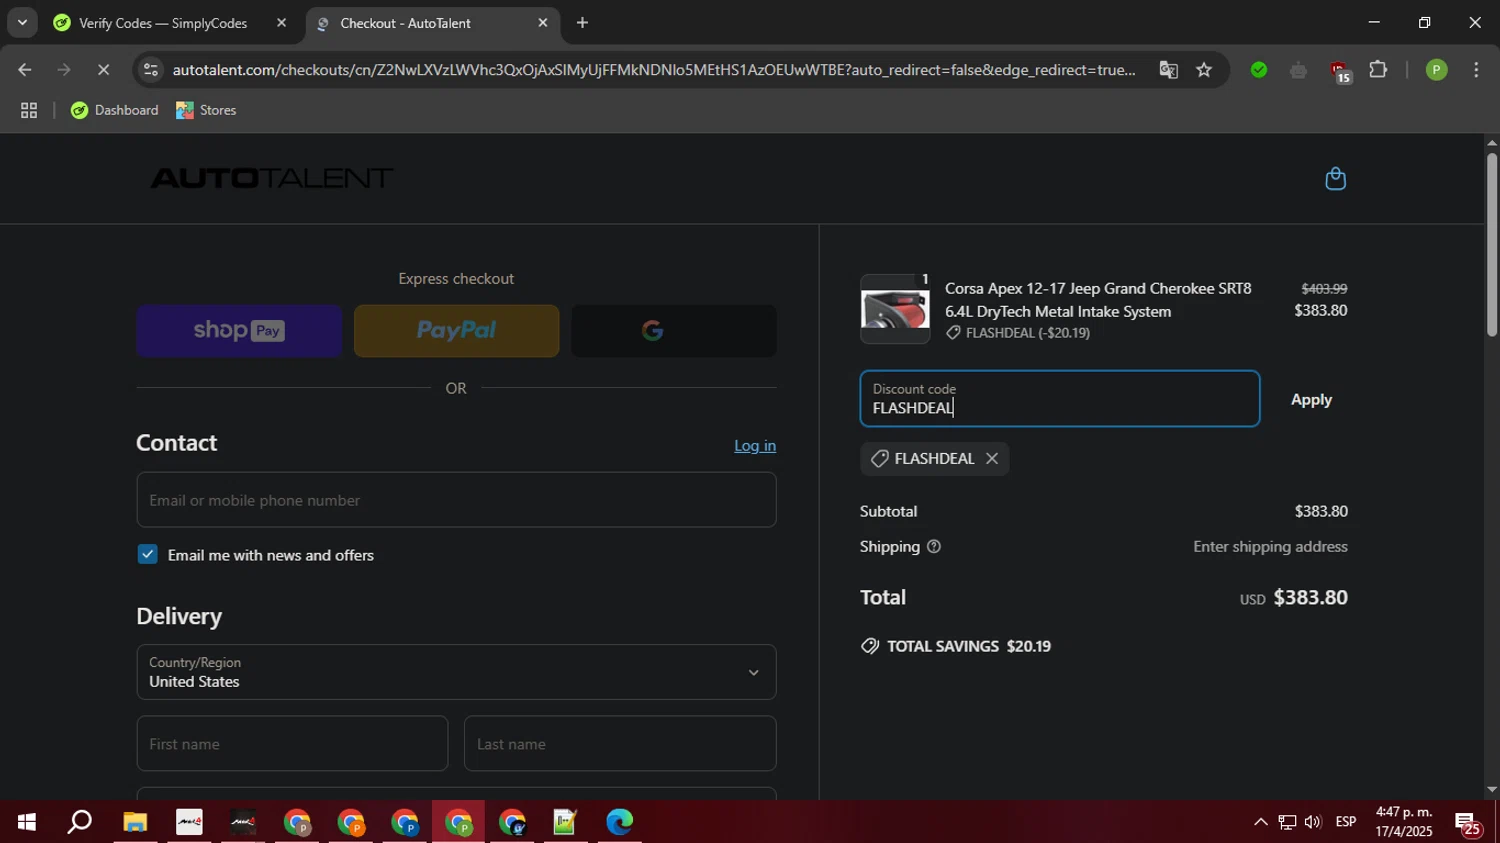Open the Dashboard bookmark

coord(114,111)
